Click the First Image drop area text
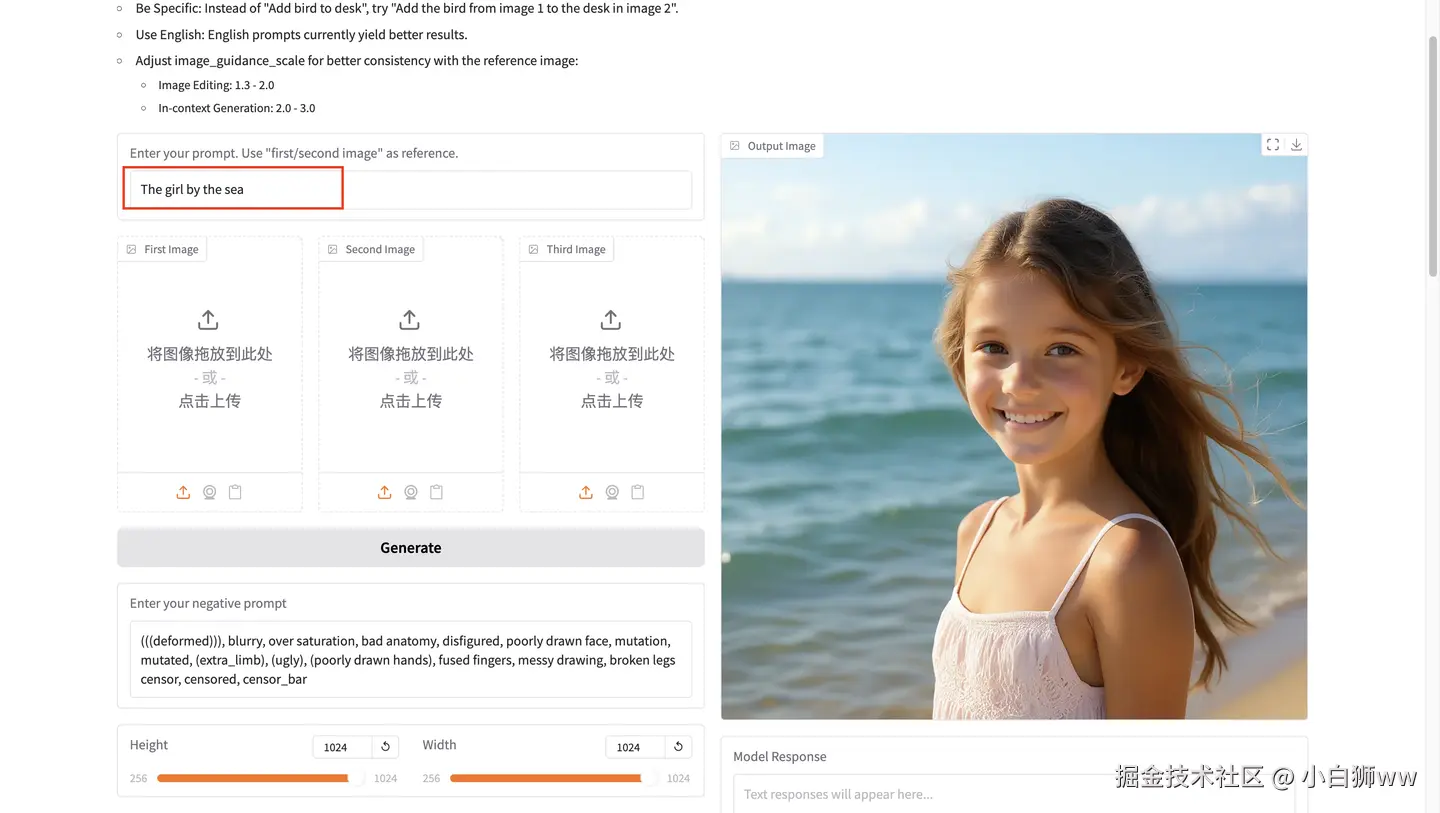This screenshot has width=1440, height=813. 210,377
